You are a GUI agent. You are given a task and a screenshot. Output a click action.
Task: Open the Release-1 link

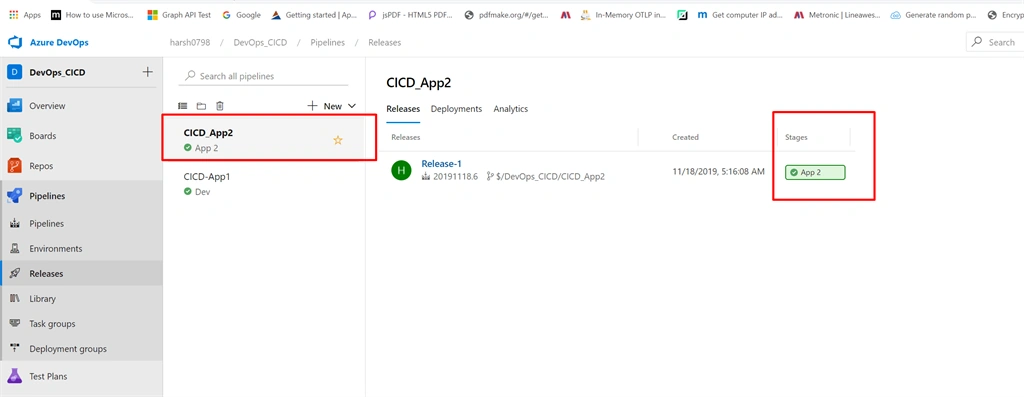coord(441,163)
